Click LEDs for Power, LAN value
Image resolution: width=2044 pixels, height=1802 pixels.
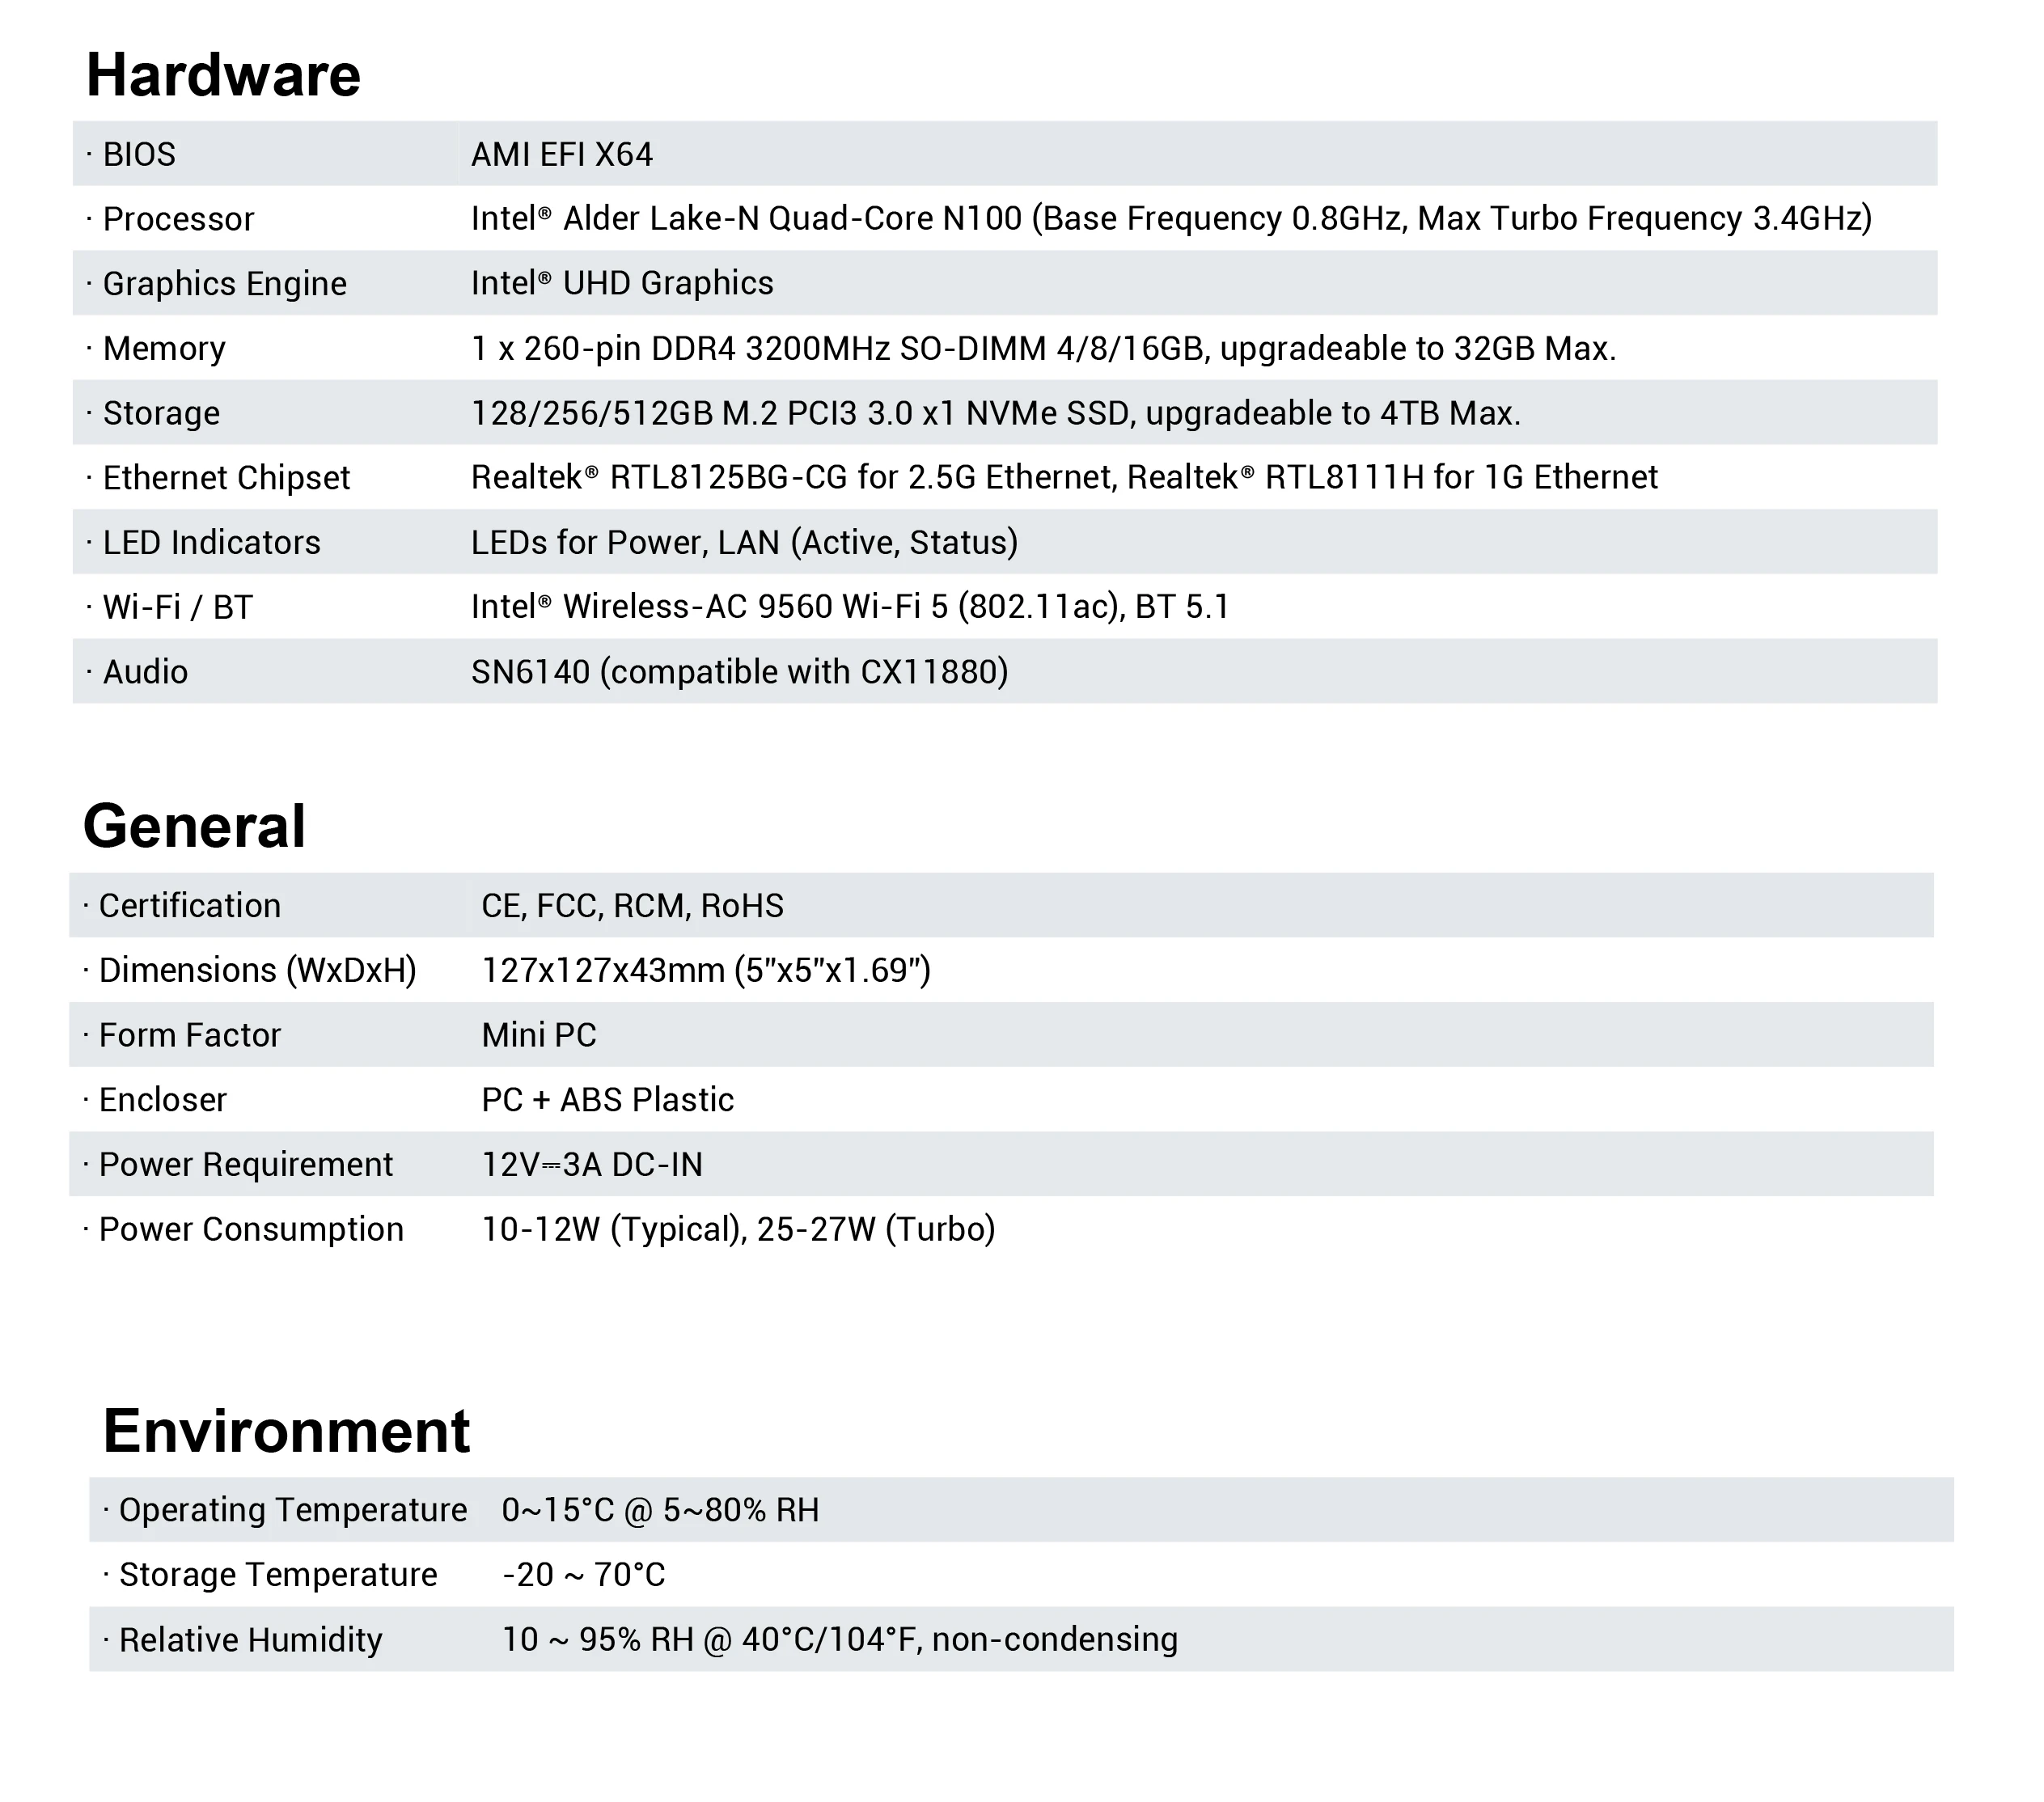745,542
